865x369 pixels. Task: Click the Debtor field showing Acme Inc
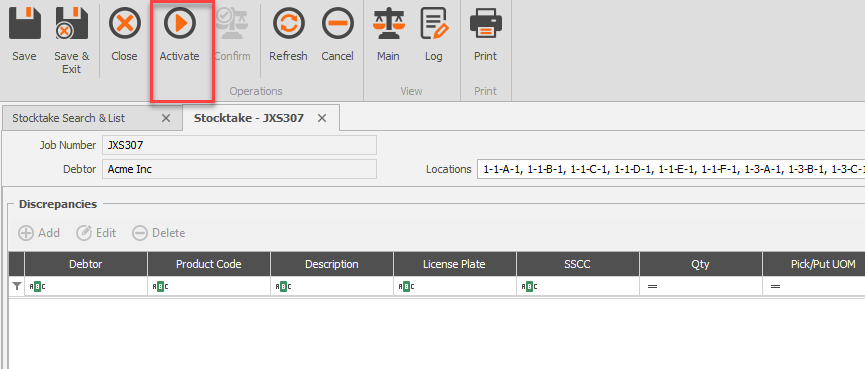tap(239, 169)
